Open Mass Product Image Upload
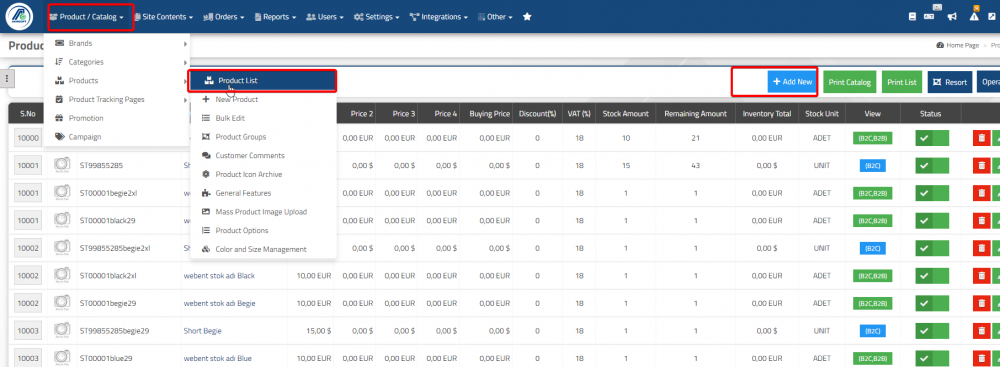Screen dimensions: 1000x367 point(263,212)
